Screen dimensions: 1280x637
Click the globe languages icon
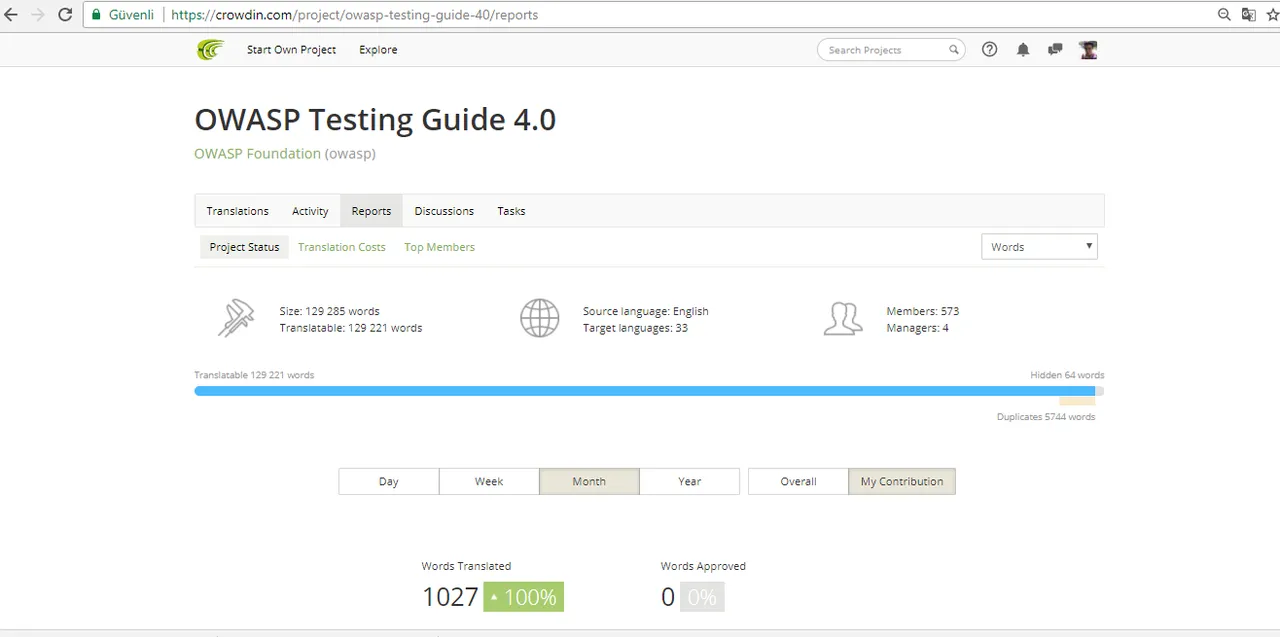tap(539, 319)
